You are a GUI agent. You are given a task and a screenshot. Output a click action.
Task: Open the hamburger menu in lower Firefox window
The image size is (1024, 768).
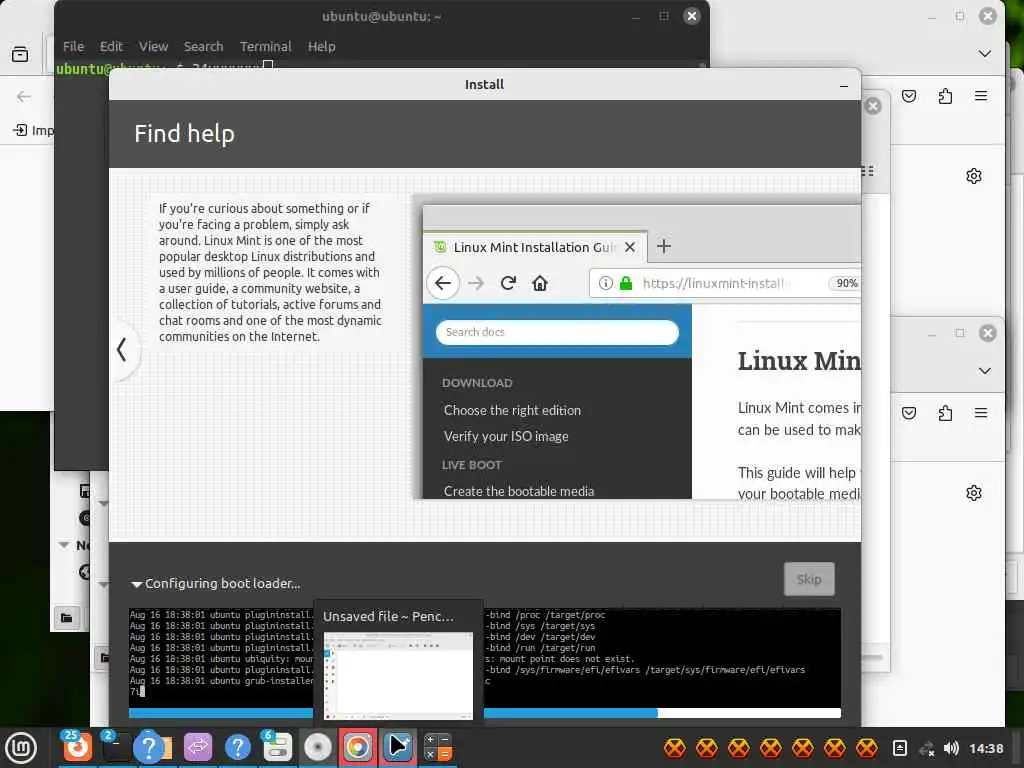click(x=981, y=413)
